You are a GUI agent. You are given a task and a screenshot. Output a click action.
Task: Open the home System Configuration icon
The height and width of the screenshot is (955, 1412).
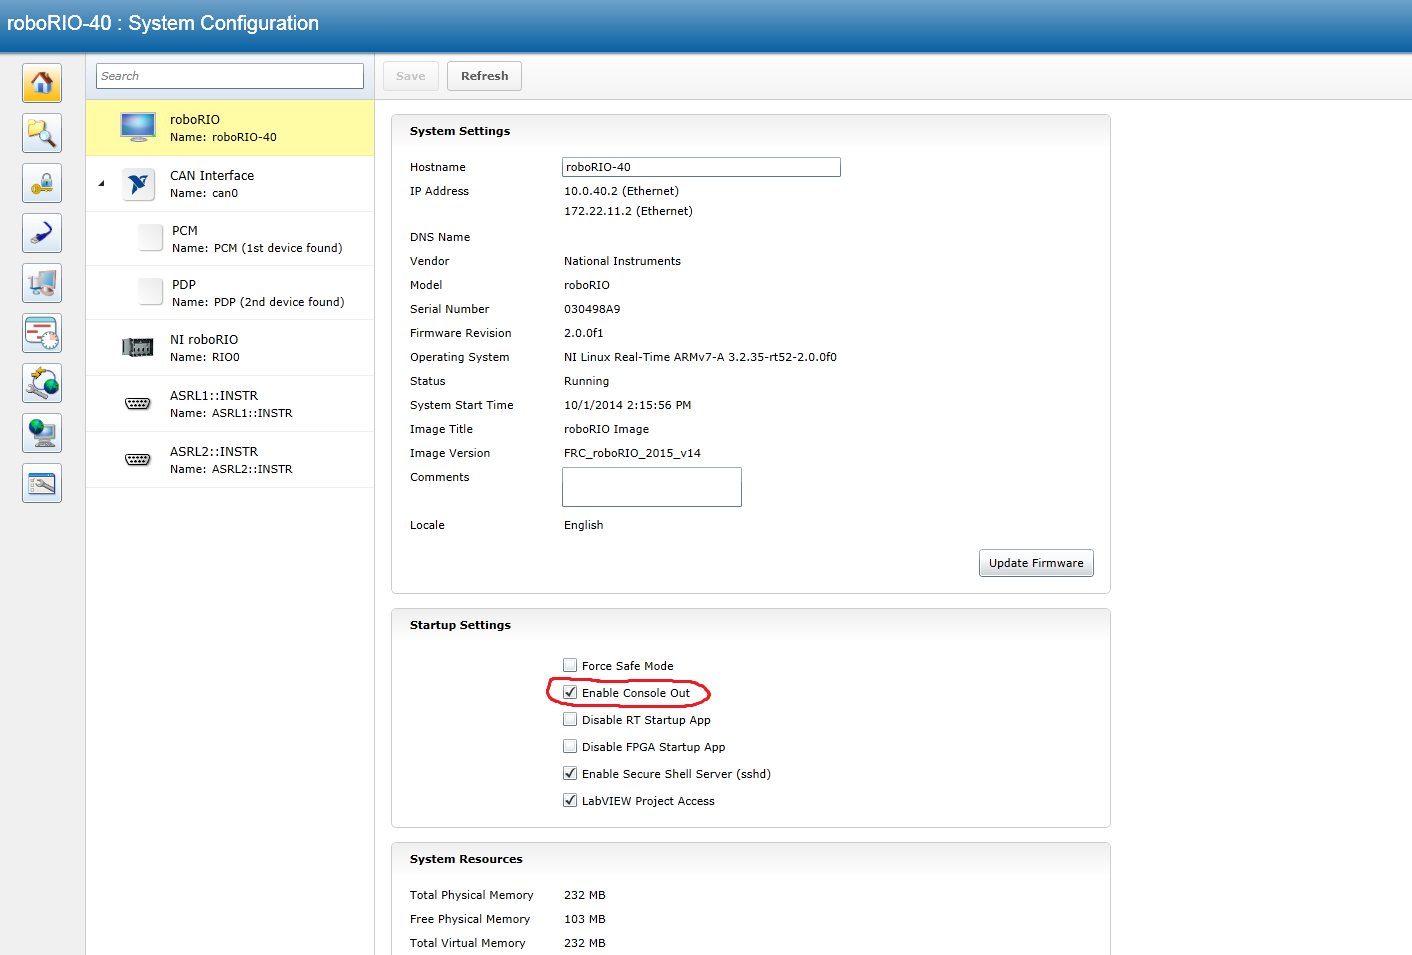click(42, 83)
